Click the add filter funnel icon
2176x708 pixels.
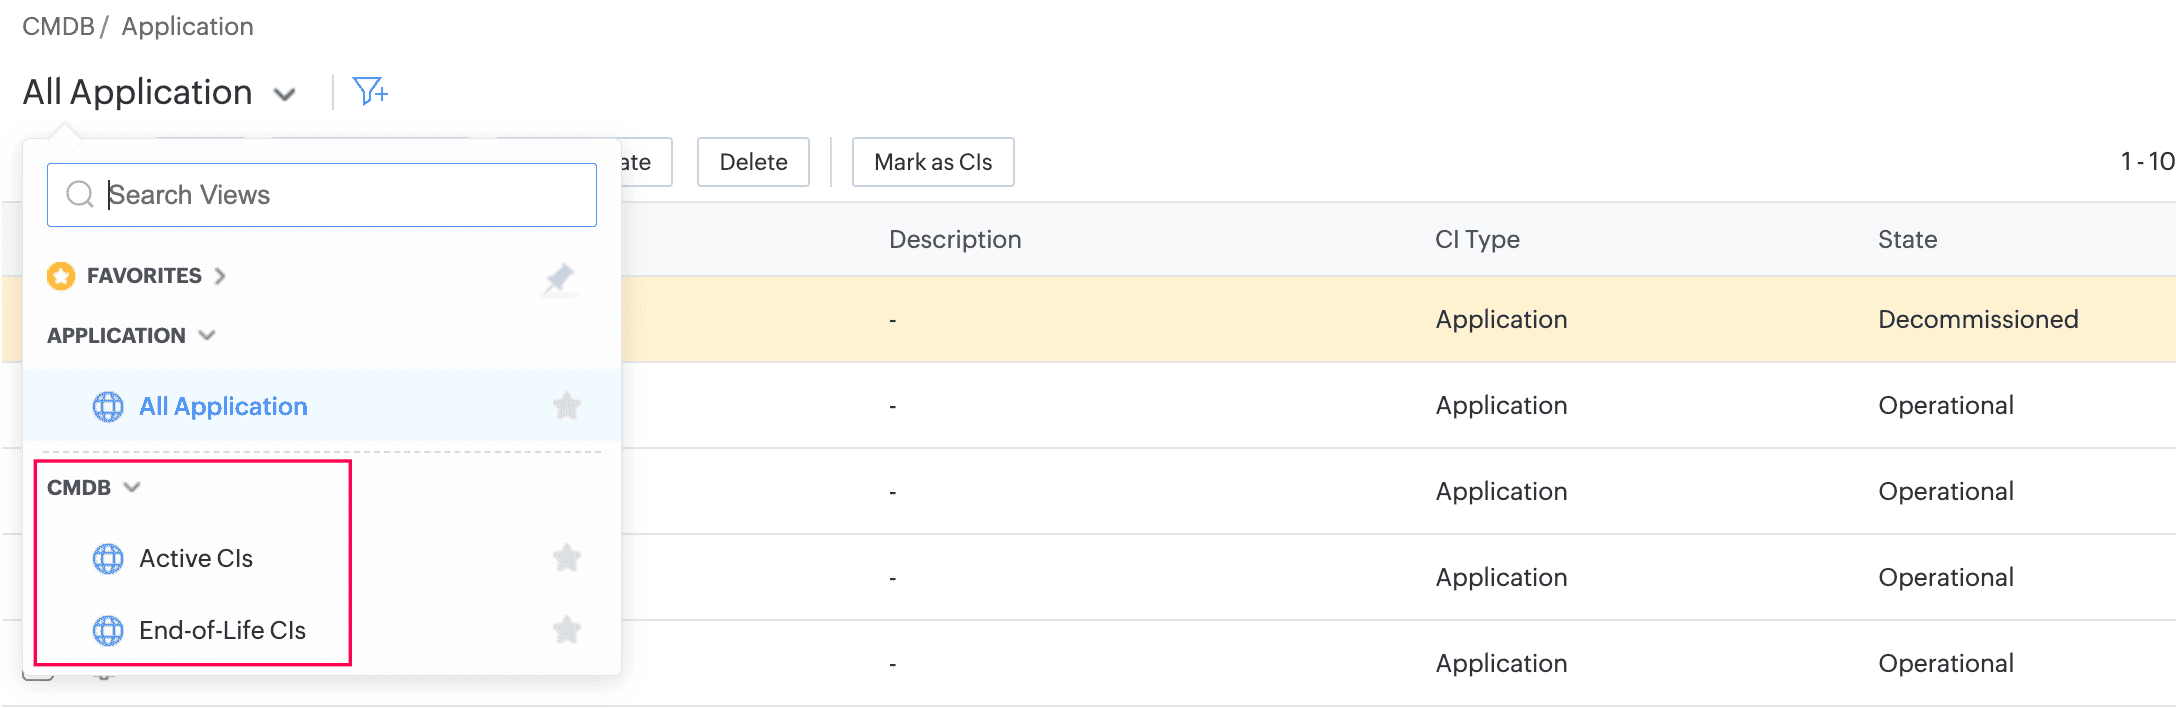tap(370, 92)
